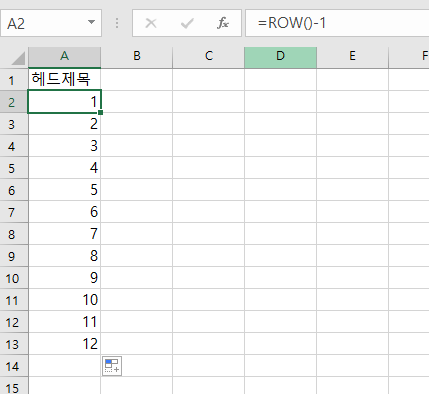The image size is (429, 394).
Task: Click the Select All corner triangle
Action: 17,58
